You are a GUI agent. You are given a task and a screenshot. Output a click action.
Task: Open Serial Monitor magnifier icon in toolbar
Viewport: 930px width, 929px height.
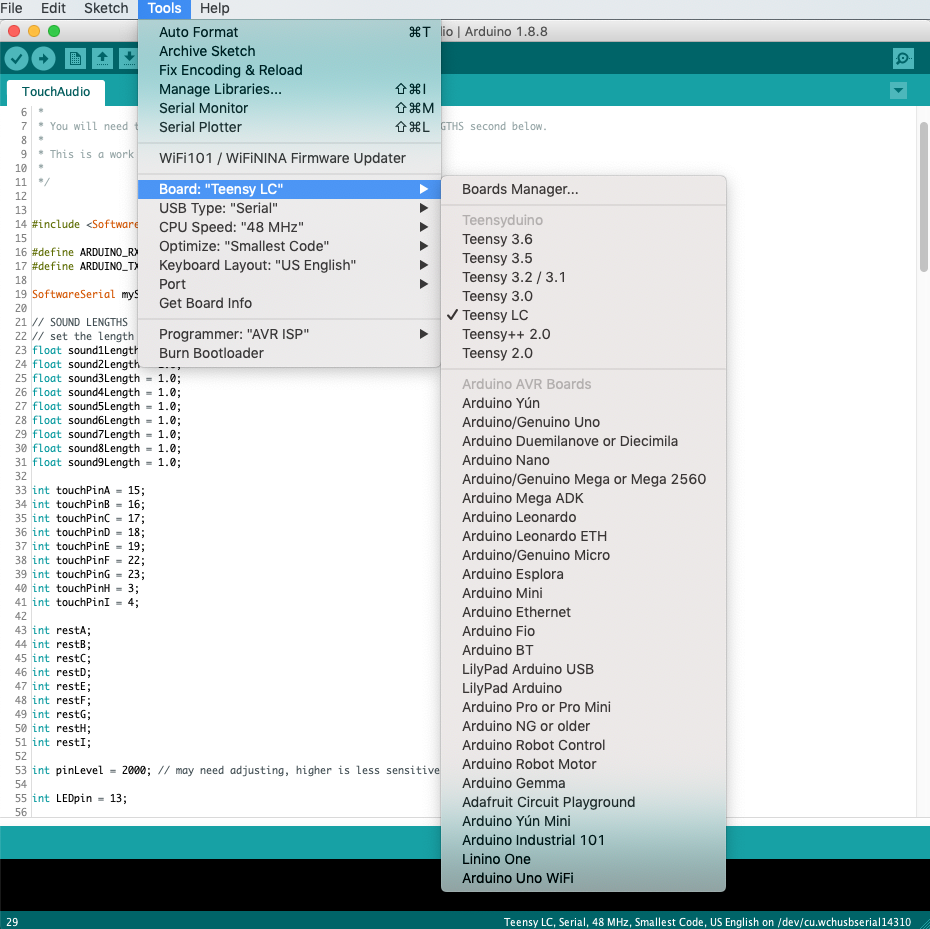coord(903,58)
